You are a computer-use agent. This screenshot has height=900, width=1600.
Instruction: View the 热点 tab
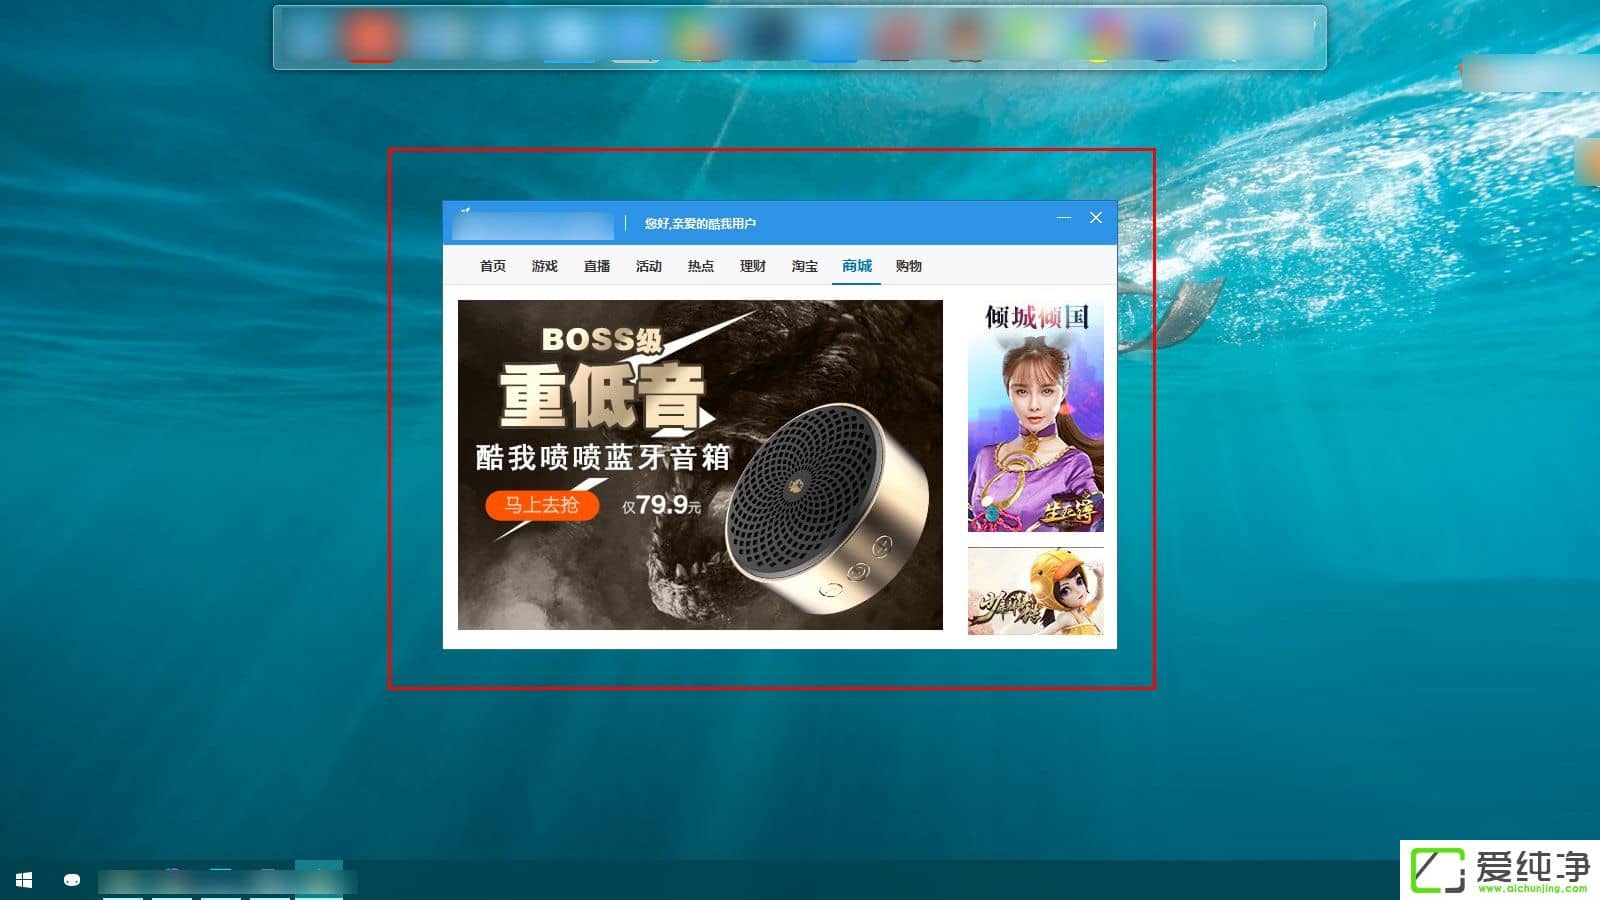tap(700, 266)
